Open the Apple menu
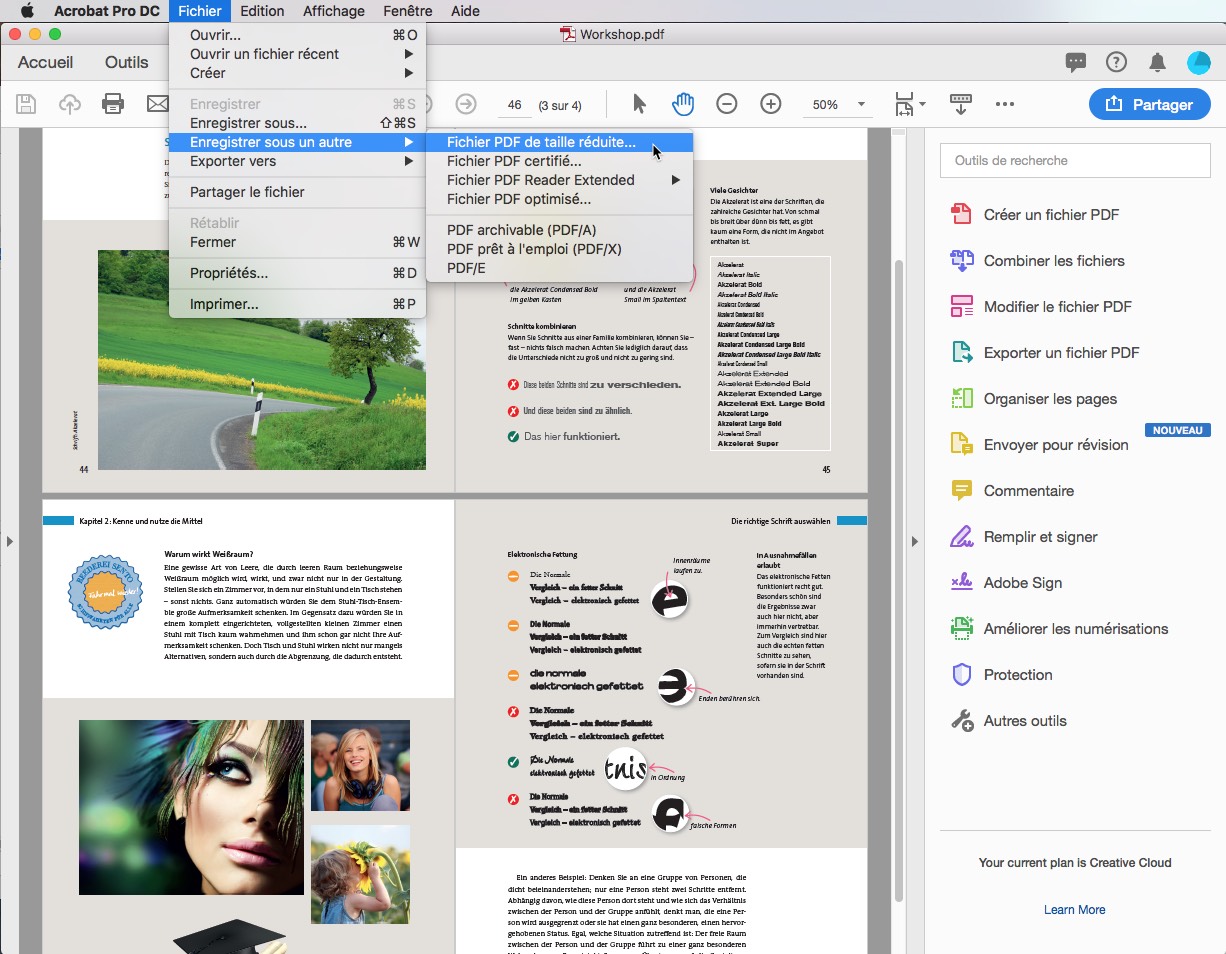This screenshot has width=1226, height=954. (27, 11)
